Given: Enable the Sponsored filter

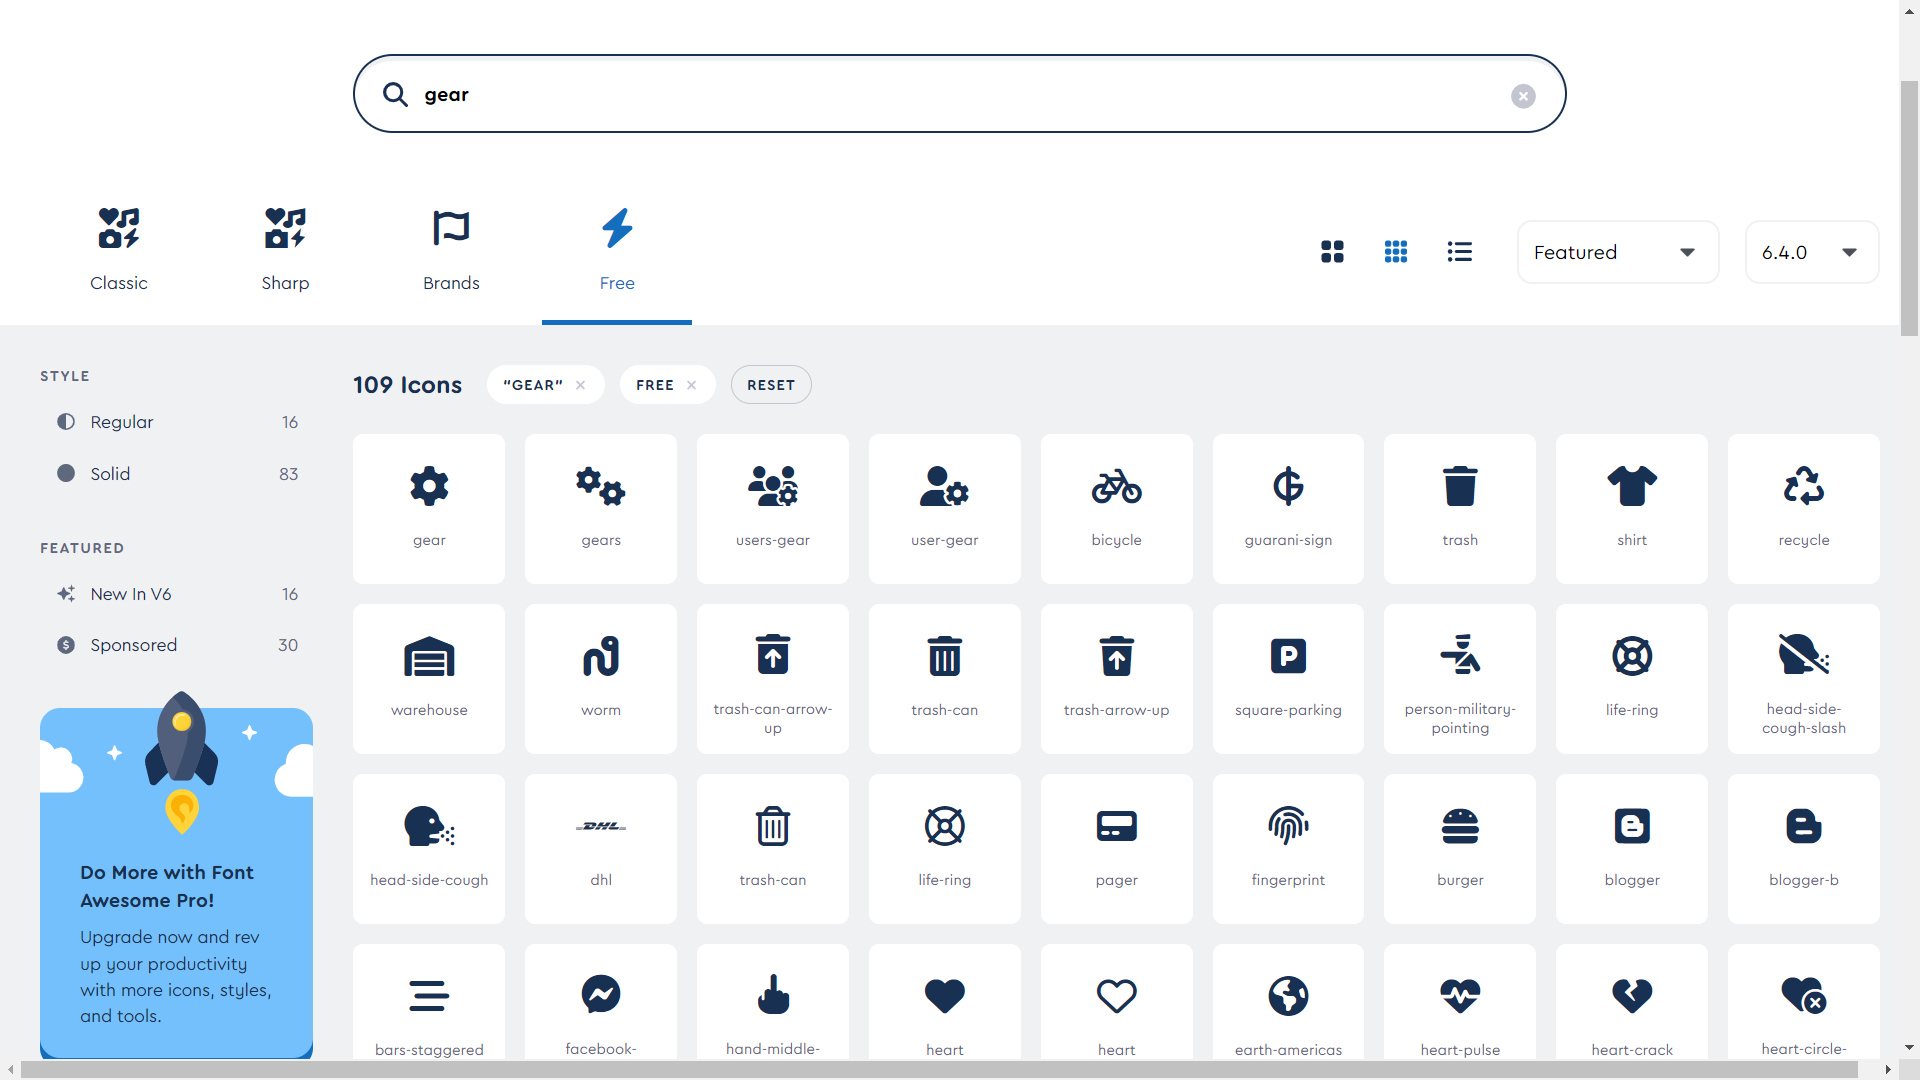Looking at the screenshot, I should (x=133, y=645).
